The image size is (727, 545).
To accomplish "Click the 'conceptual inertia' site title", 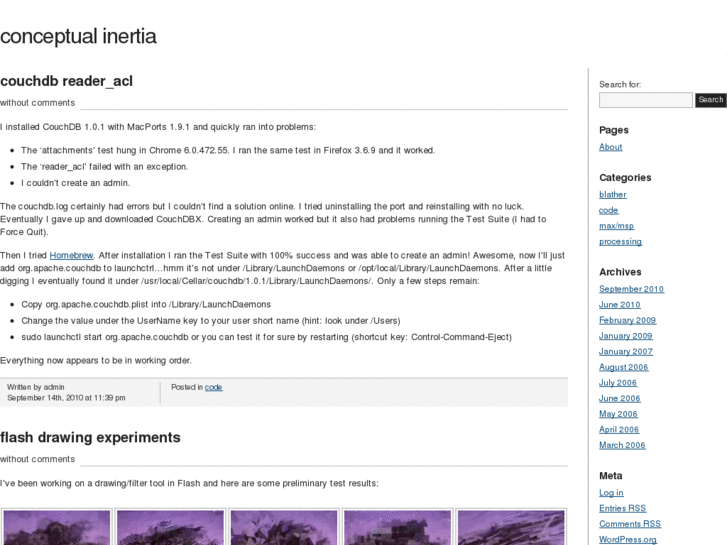I will 78,37.
